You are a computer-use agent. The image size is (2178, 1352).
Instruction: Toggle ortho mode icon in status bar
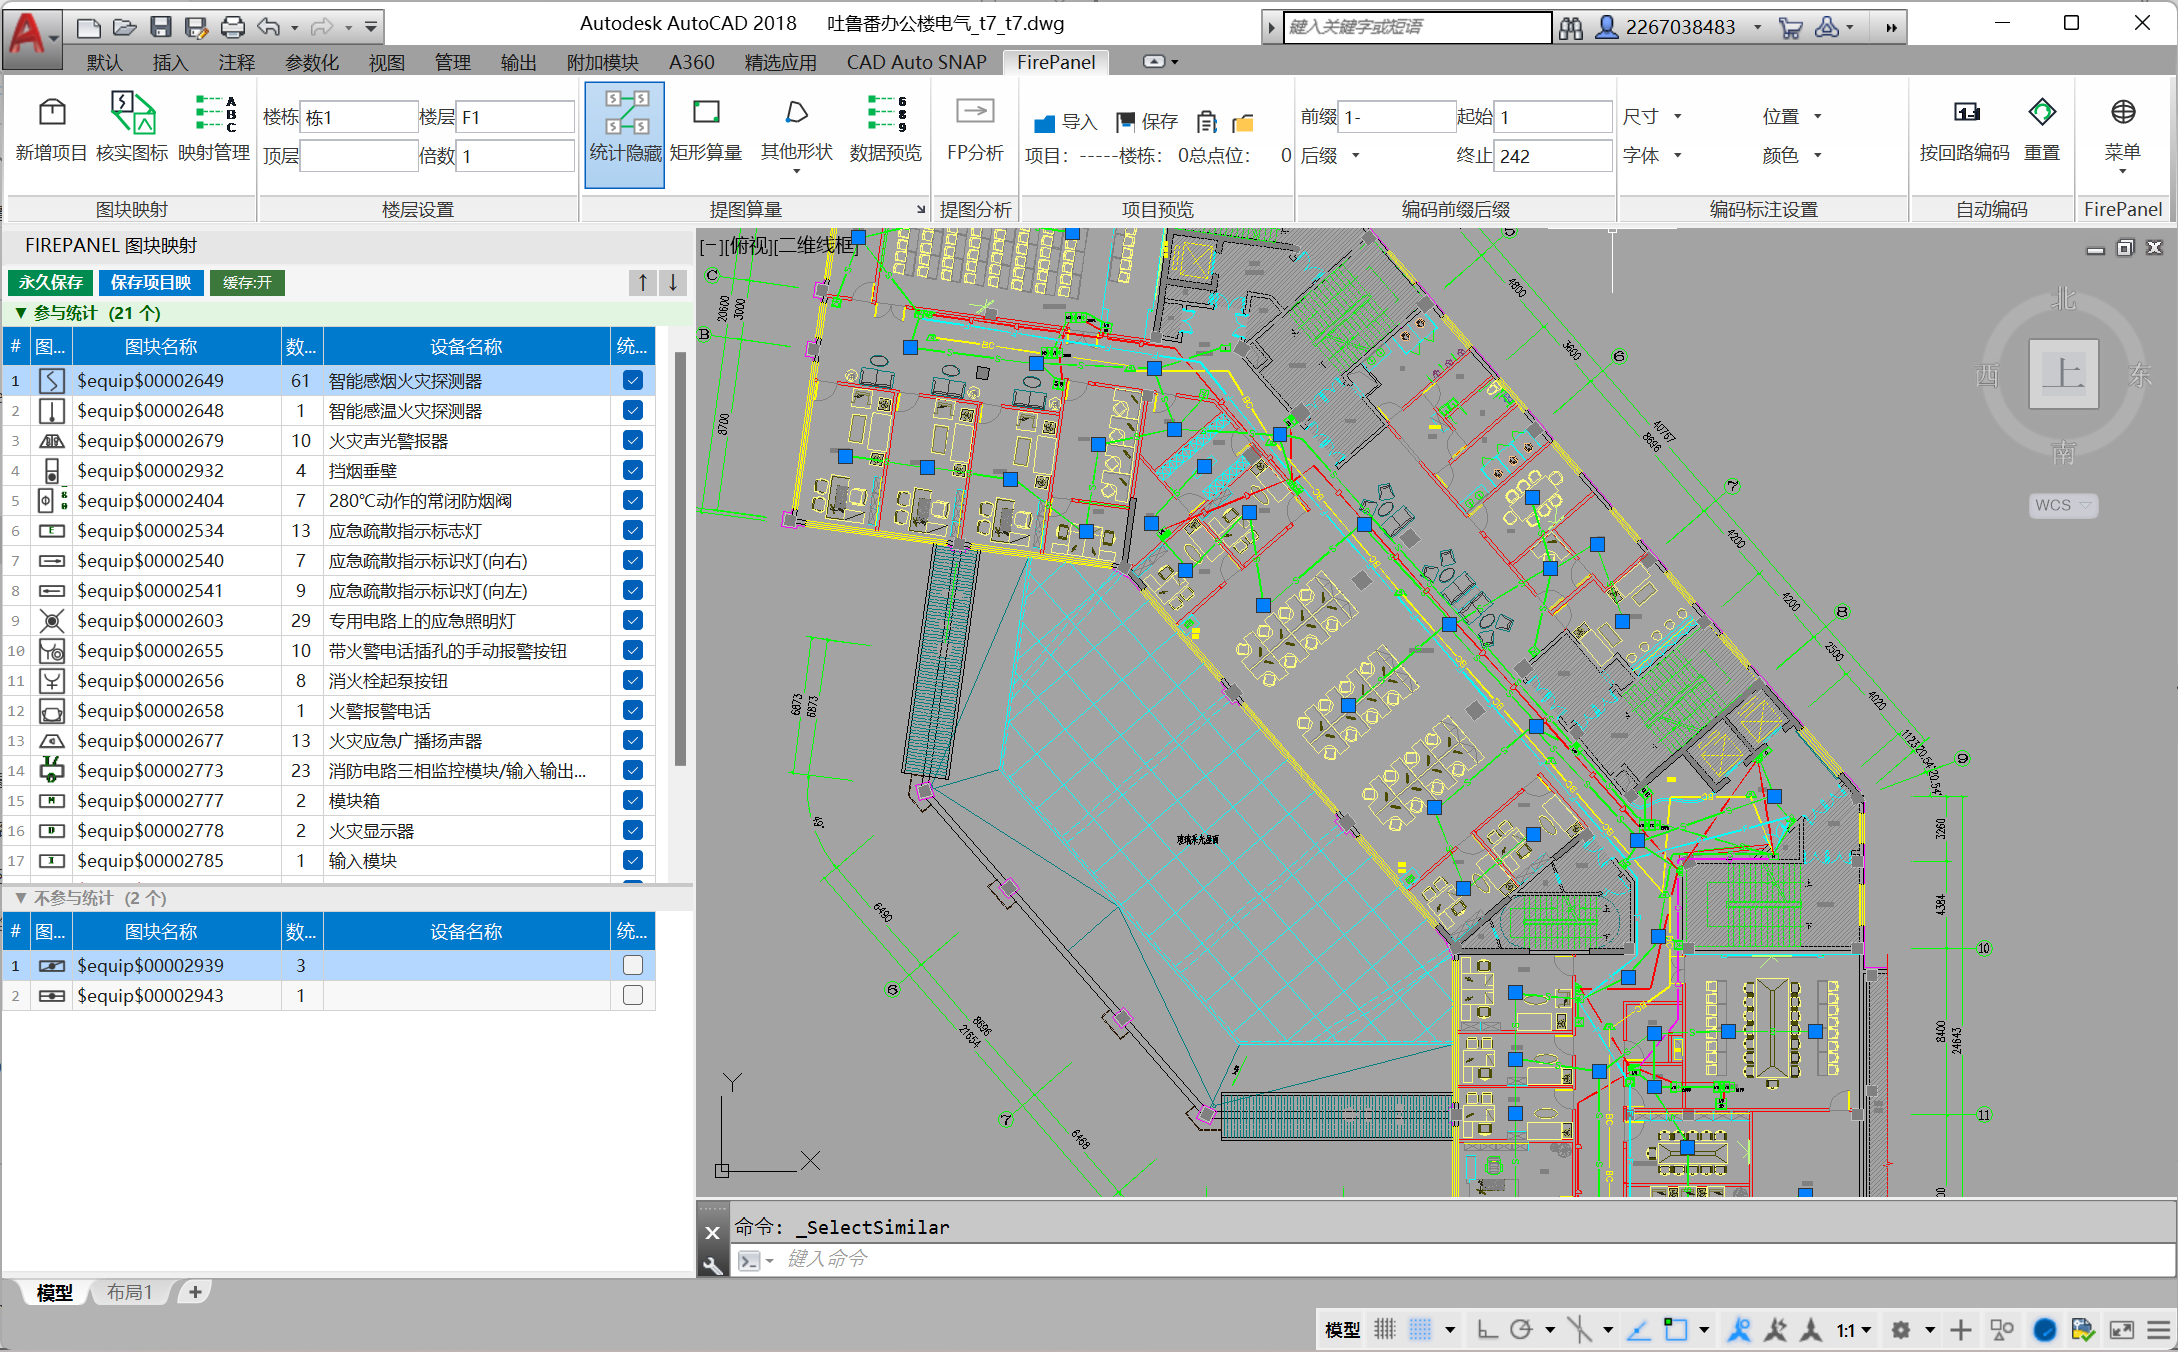point(1488,1329)
